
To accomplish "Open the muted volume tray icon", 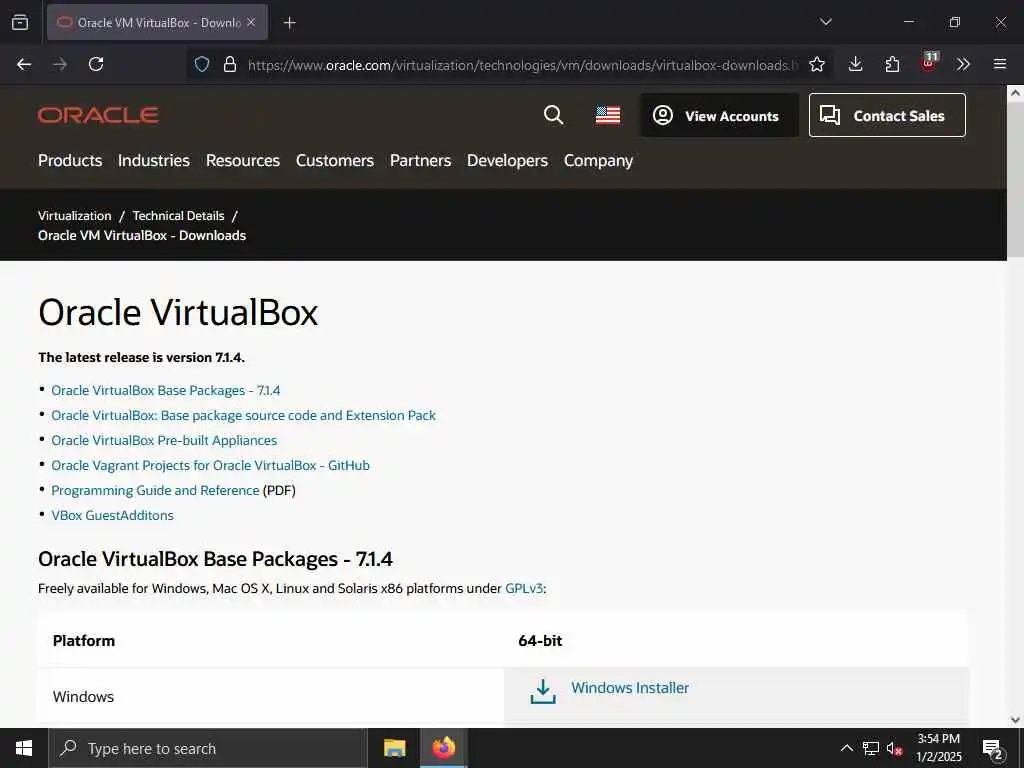I will (x=894, y=749).
